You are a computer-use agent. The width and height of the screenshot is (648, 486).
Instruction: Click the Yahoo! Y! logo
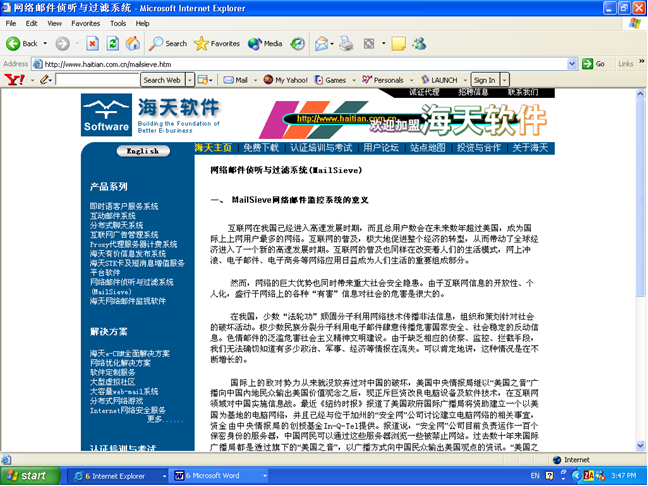pyautogui.click(x=14, y=79)
